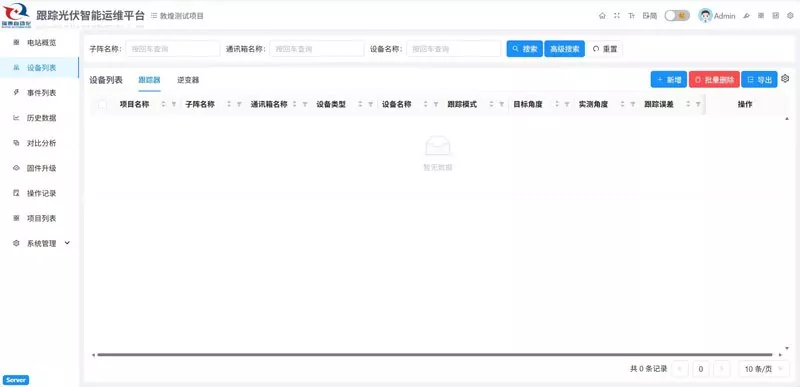Sort by 实测角度 column
Image resolution: width=800 pixels, height=387 pixels.
[x=622, y=104]
